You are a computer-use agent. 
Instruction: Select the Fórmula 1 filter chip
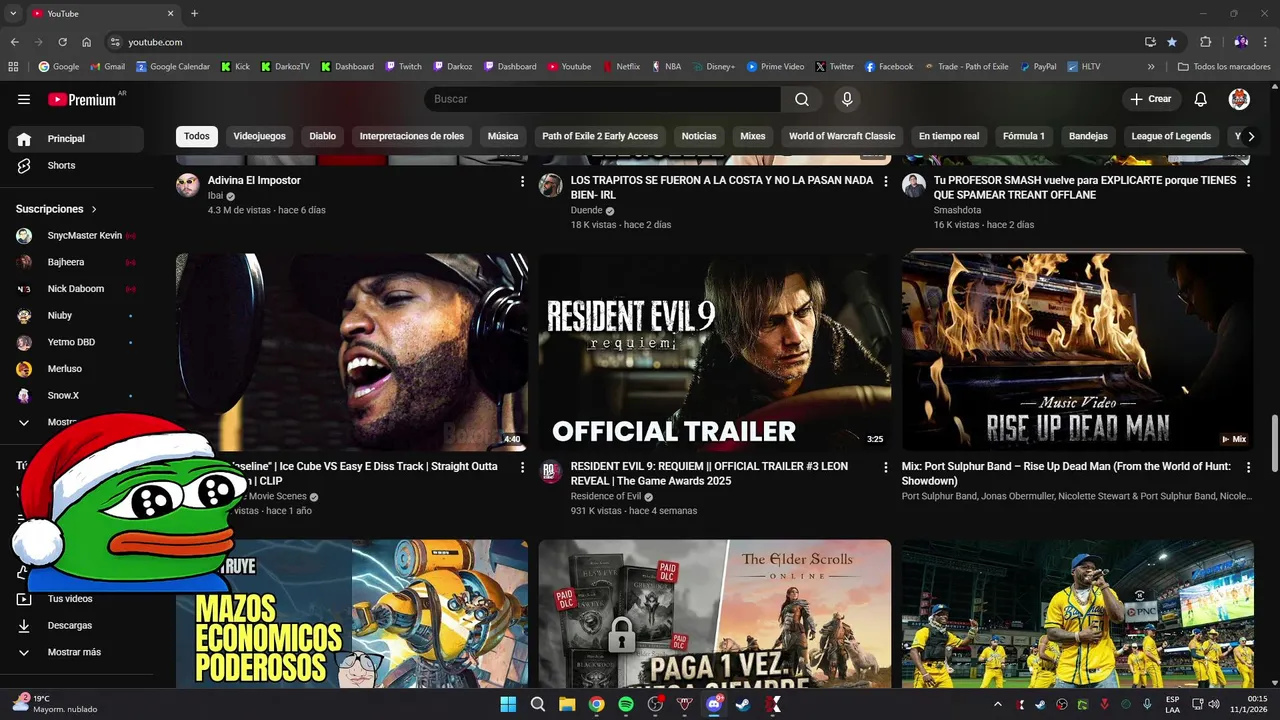pyautogui.click(x=1023, y=136)
